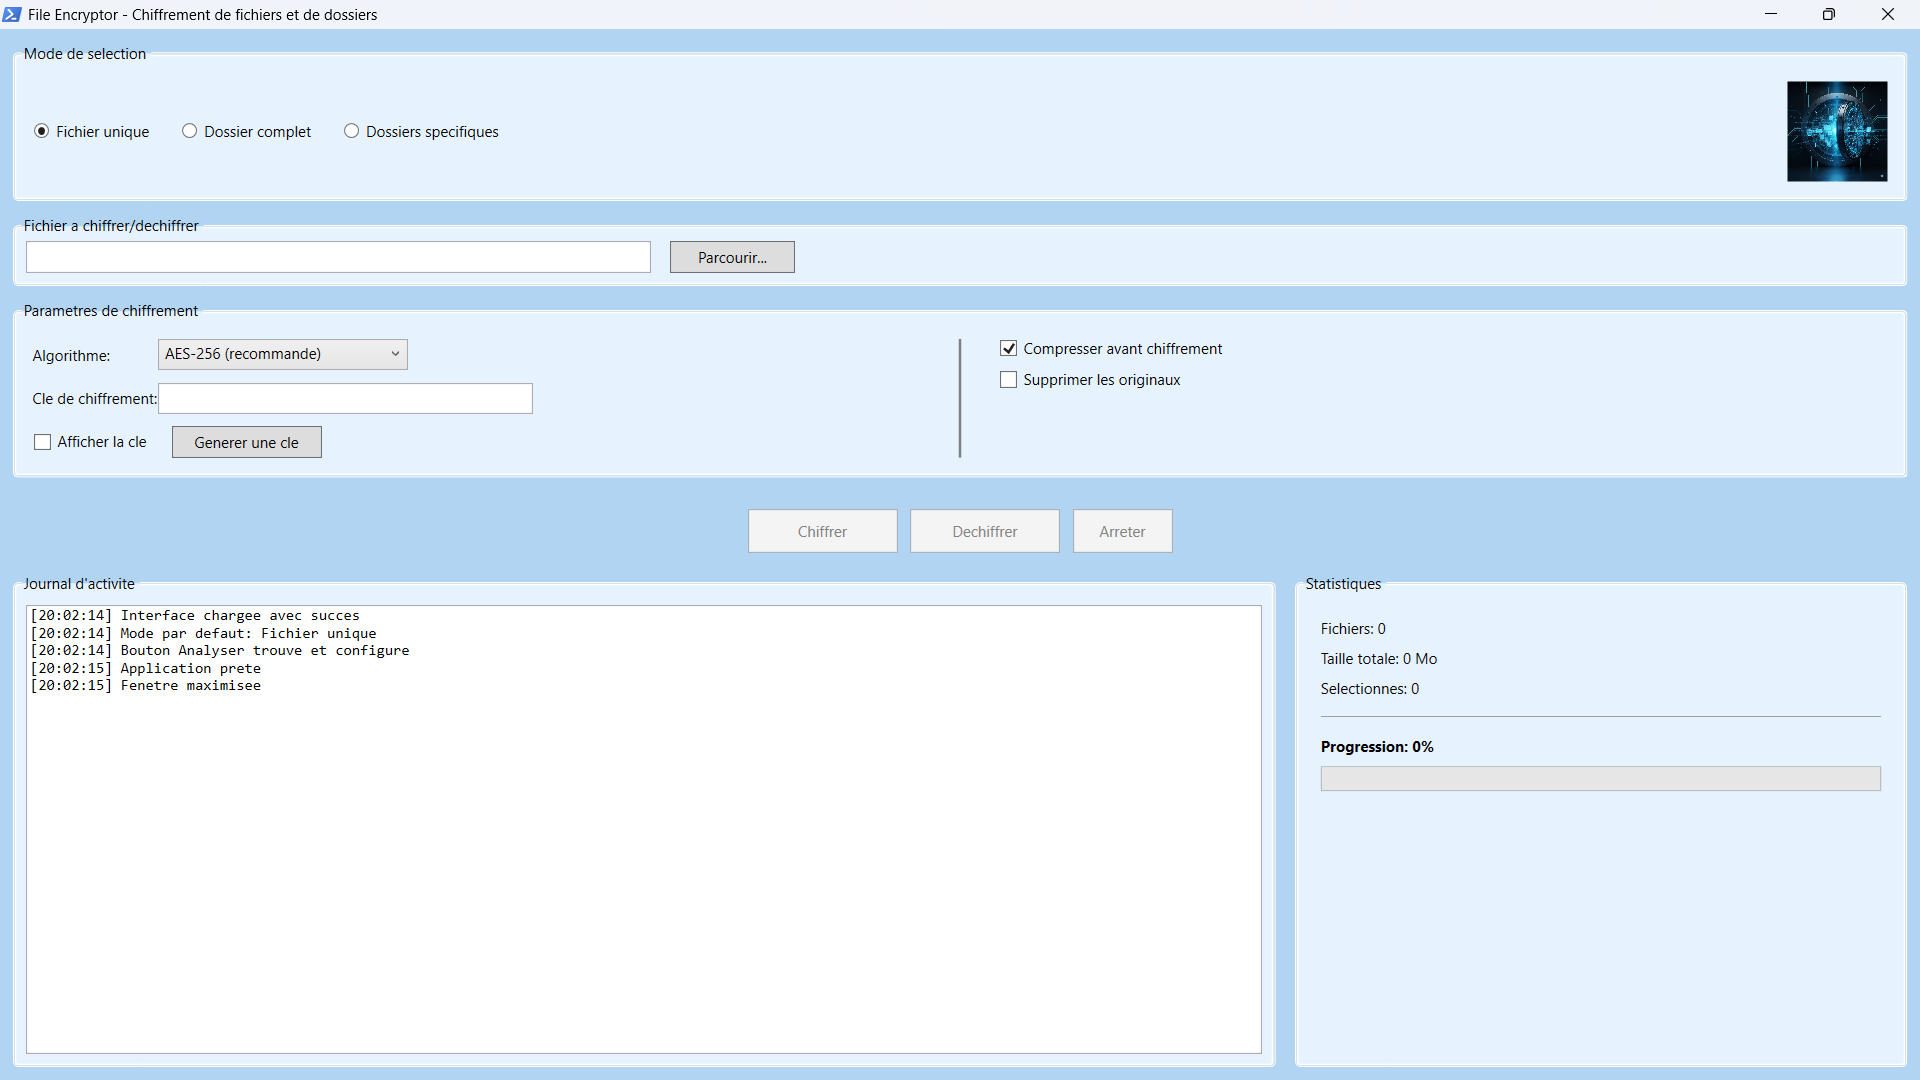1920x1080 pixels.
Task: Click Generer une cle button
Action: click(246, 442)
